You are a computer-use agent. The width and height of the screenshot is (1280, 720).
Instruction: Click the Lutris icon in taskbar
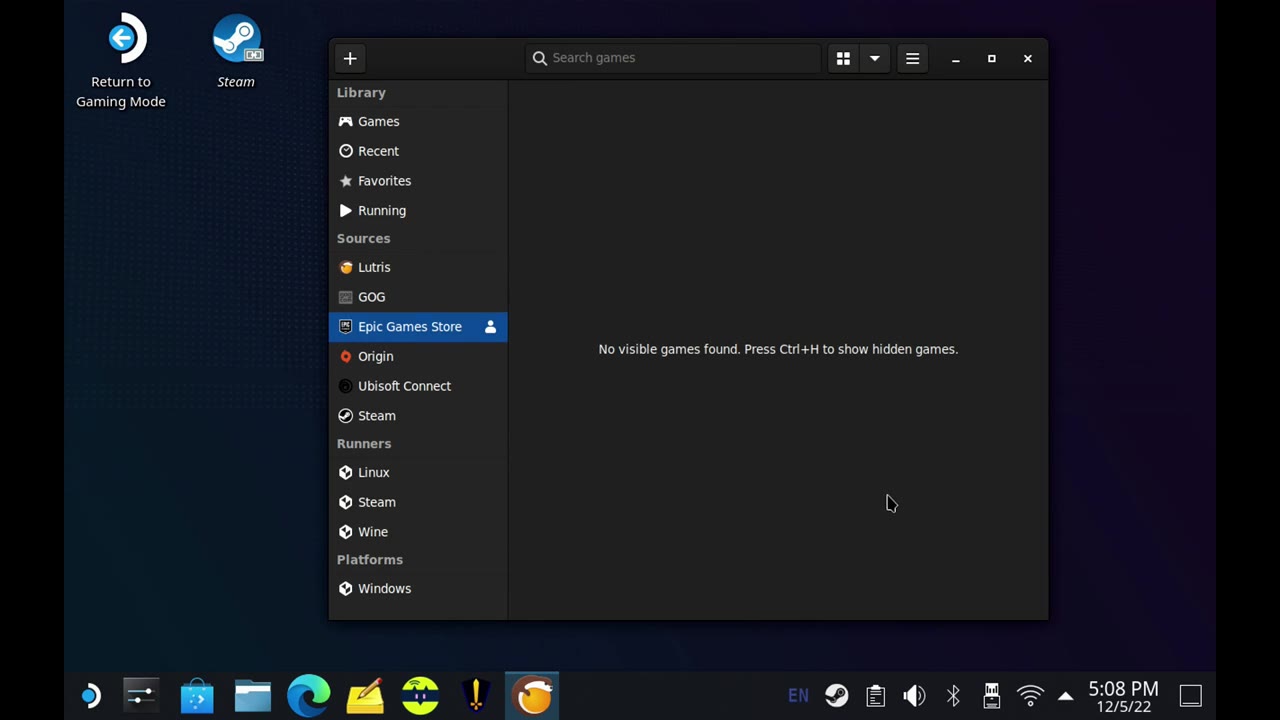pyautogui.click(x=533, y=695)
